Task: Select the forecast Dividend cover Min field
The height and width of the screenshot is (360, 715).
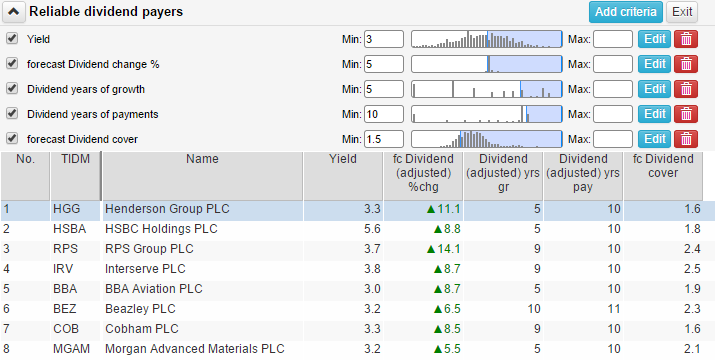Action: [x=384, y=139]
